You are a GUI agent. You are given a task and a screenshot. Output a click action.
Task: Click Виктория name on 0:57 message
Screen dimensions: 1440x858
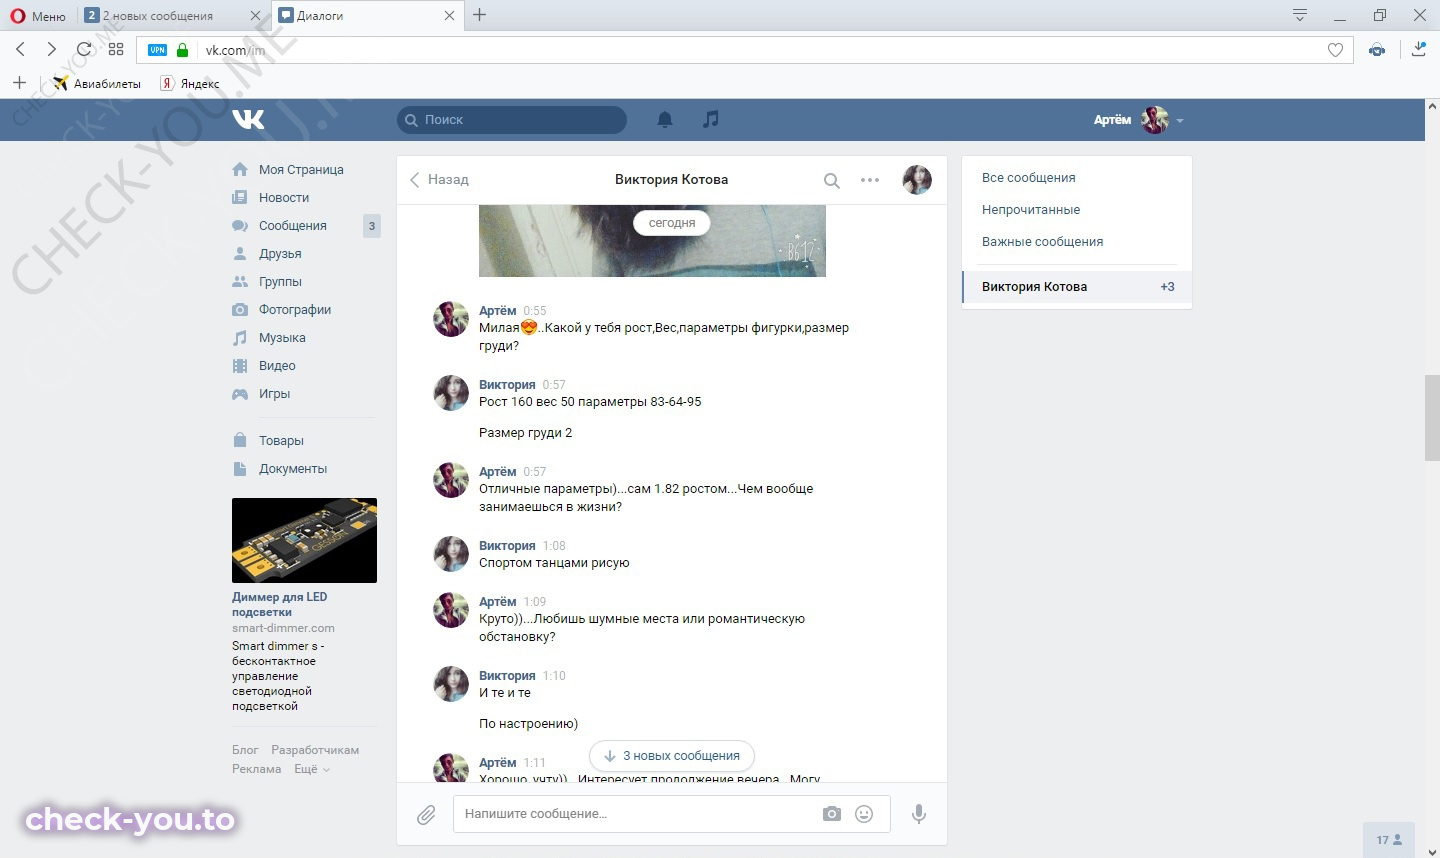tap(507, 384)
